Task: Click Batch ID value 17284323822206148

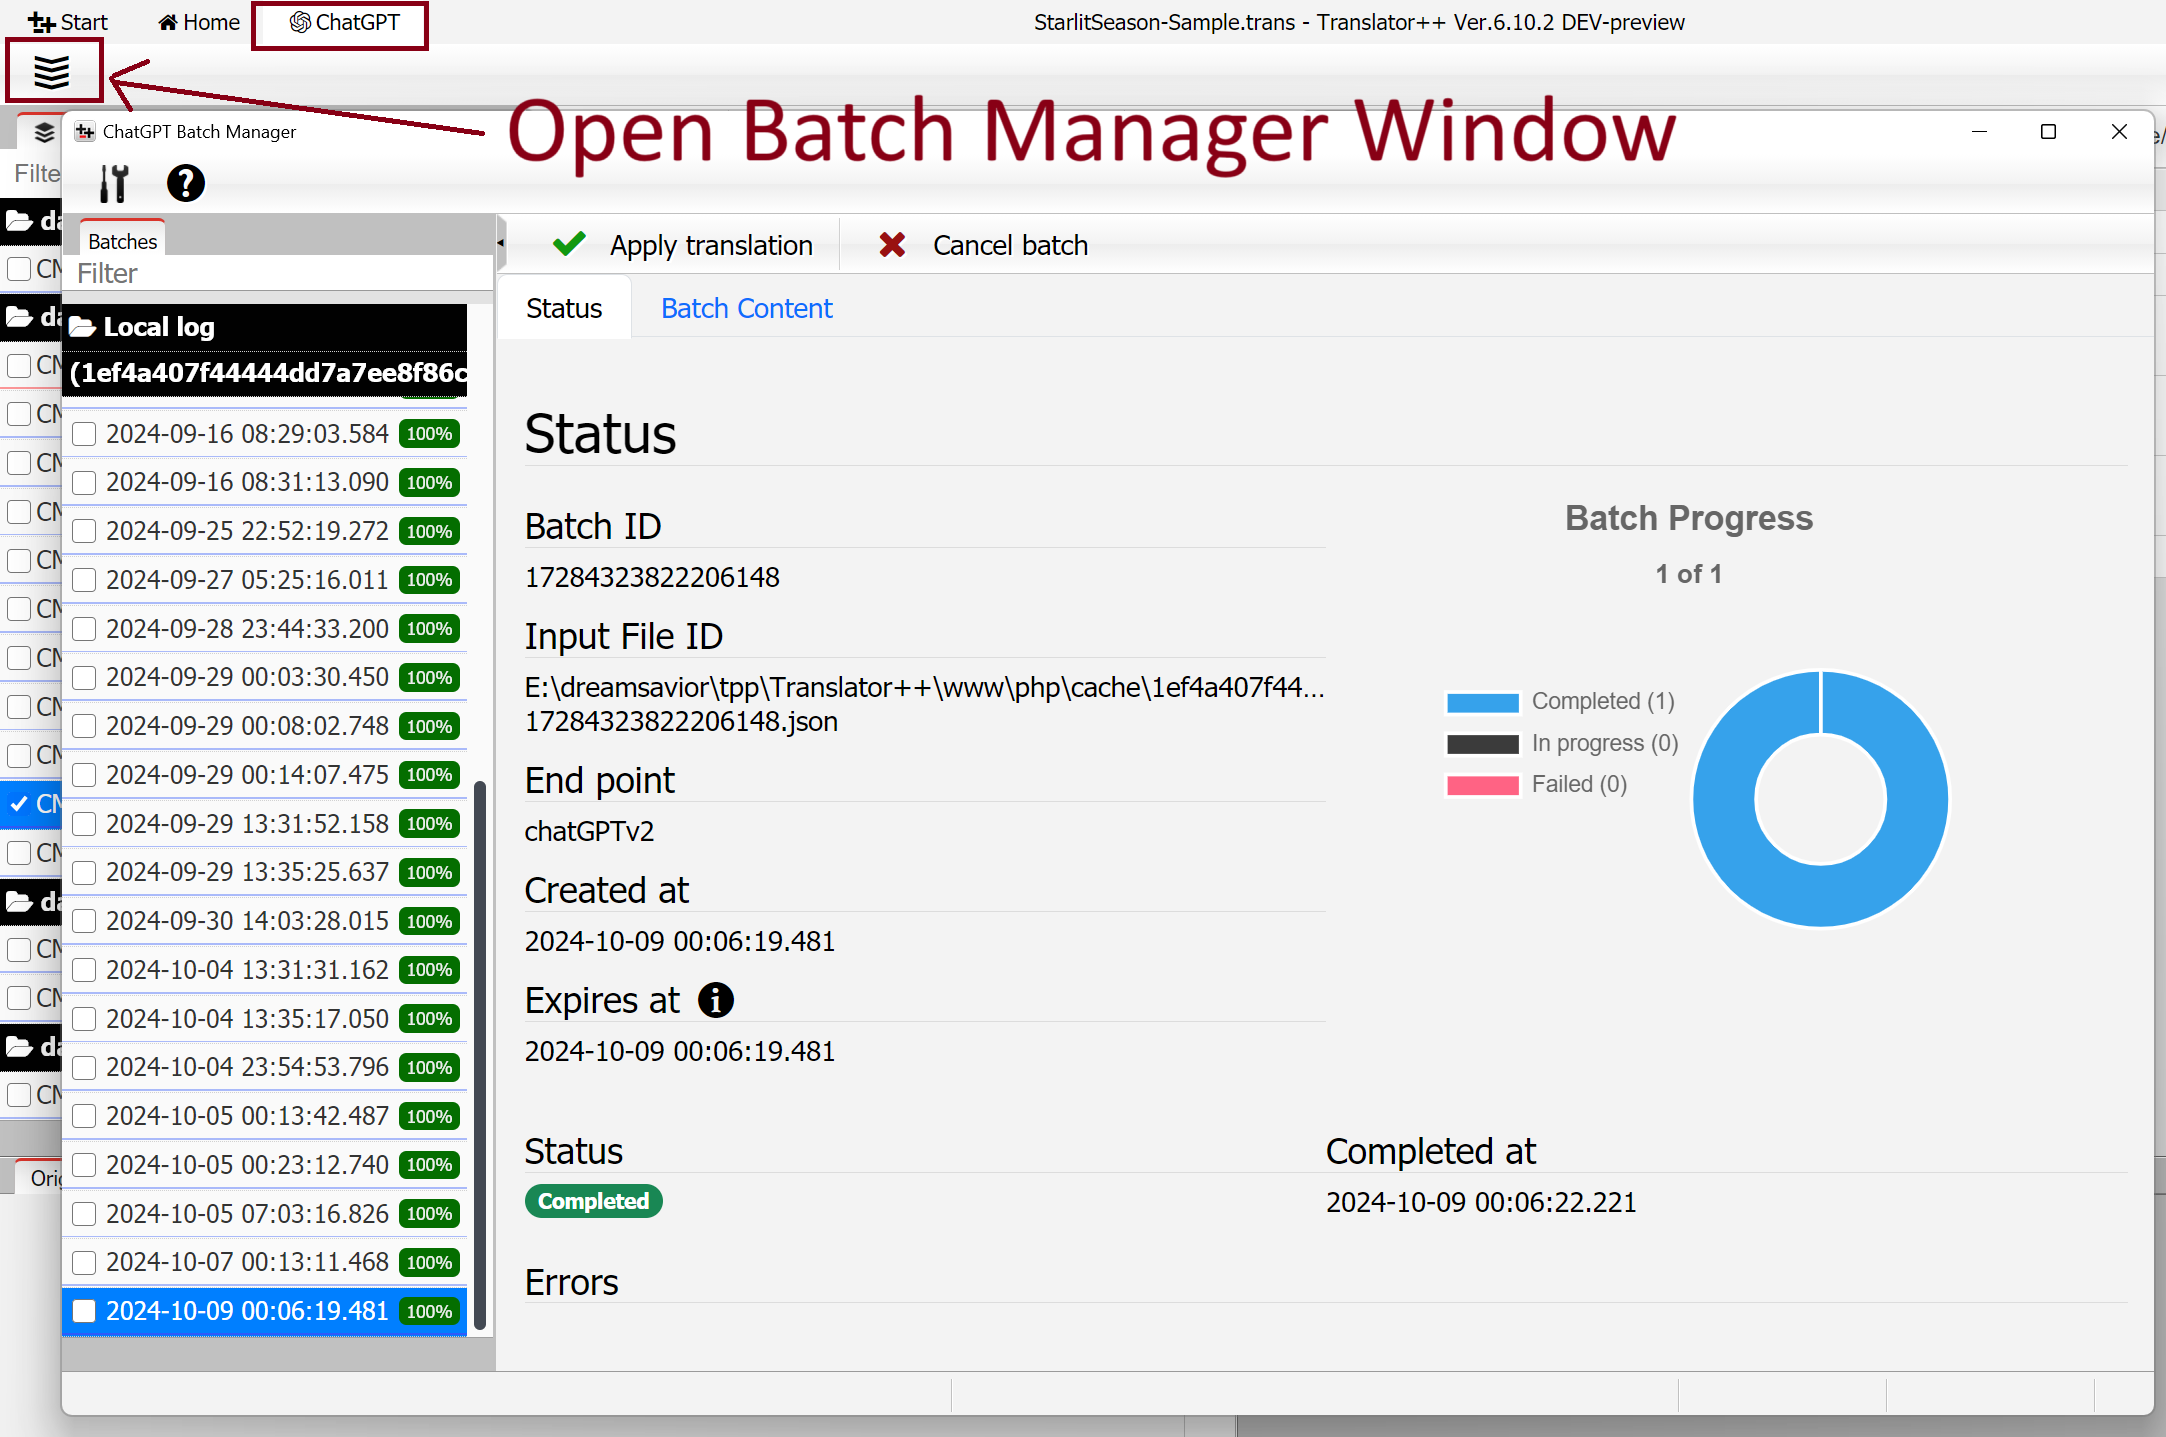Action: pyautogui.click(x=652, y=577)
